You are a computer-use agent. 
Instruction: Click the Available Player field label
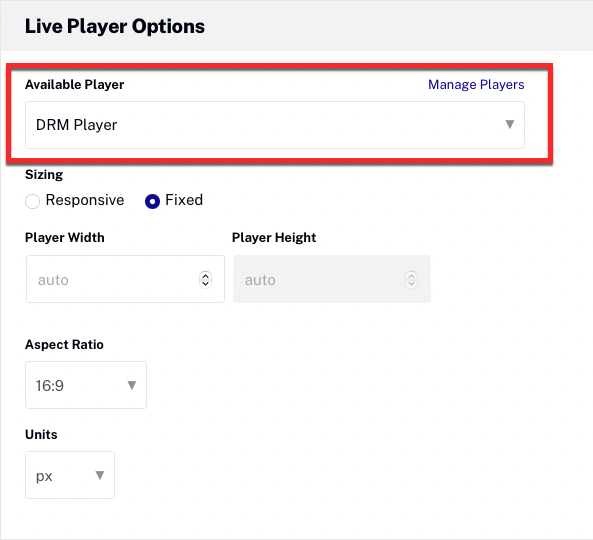point(75,84)
